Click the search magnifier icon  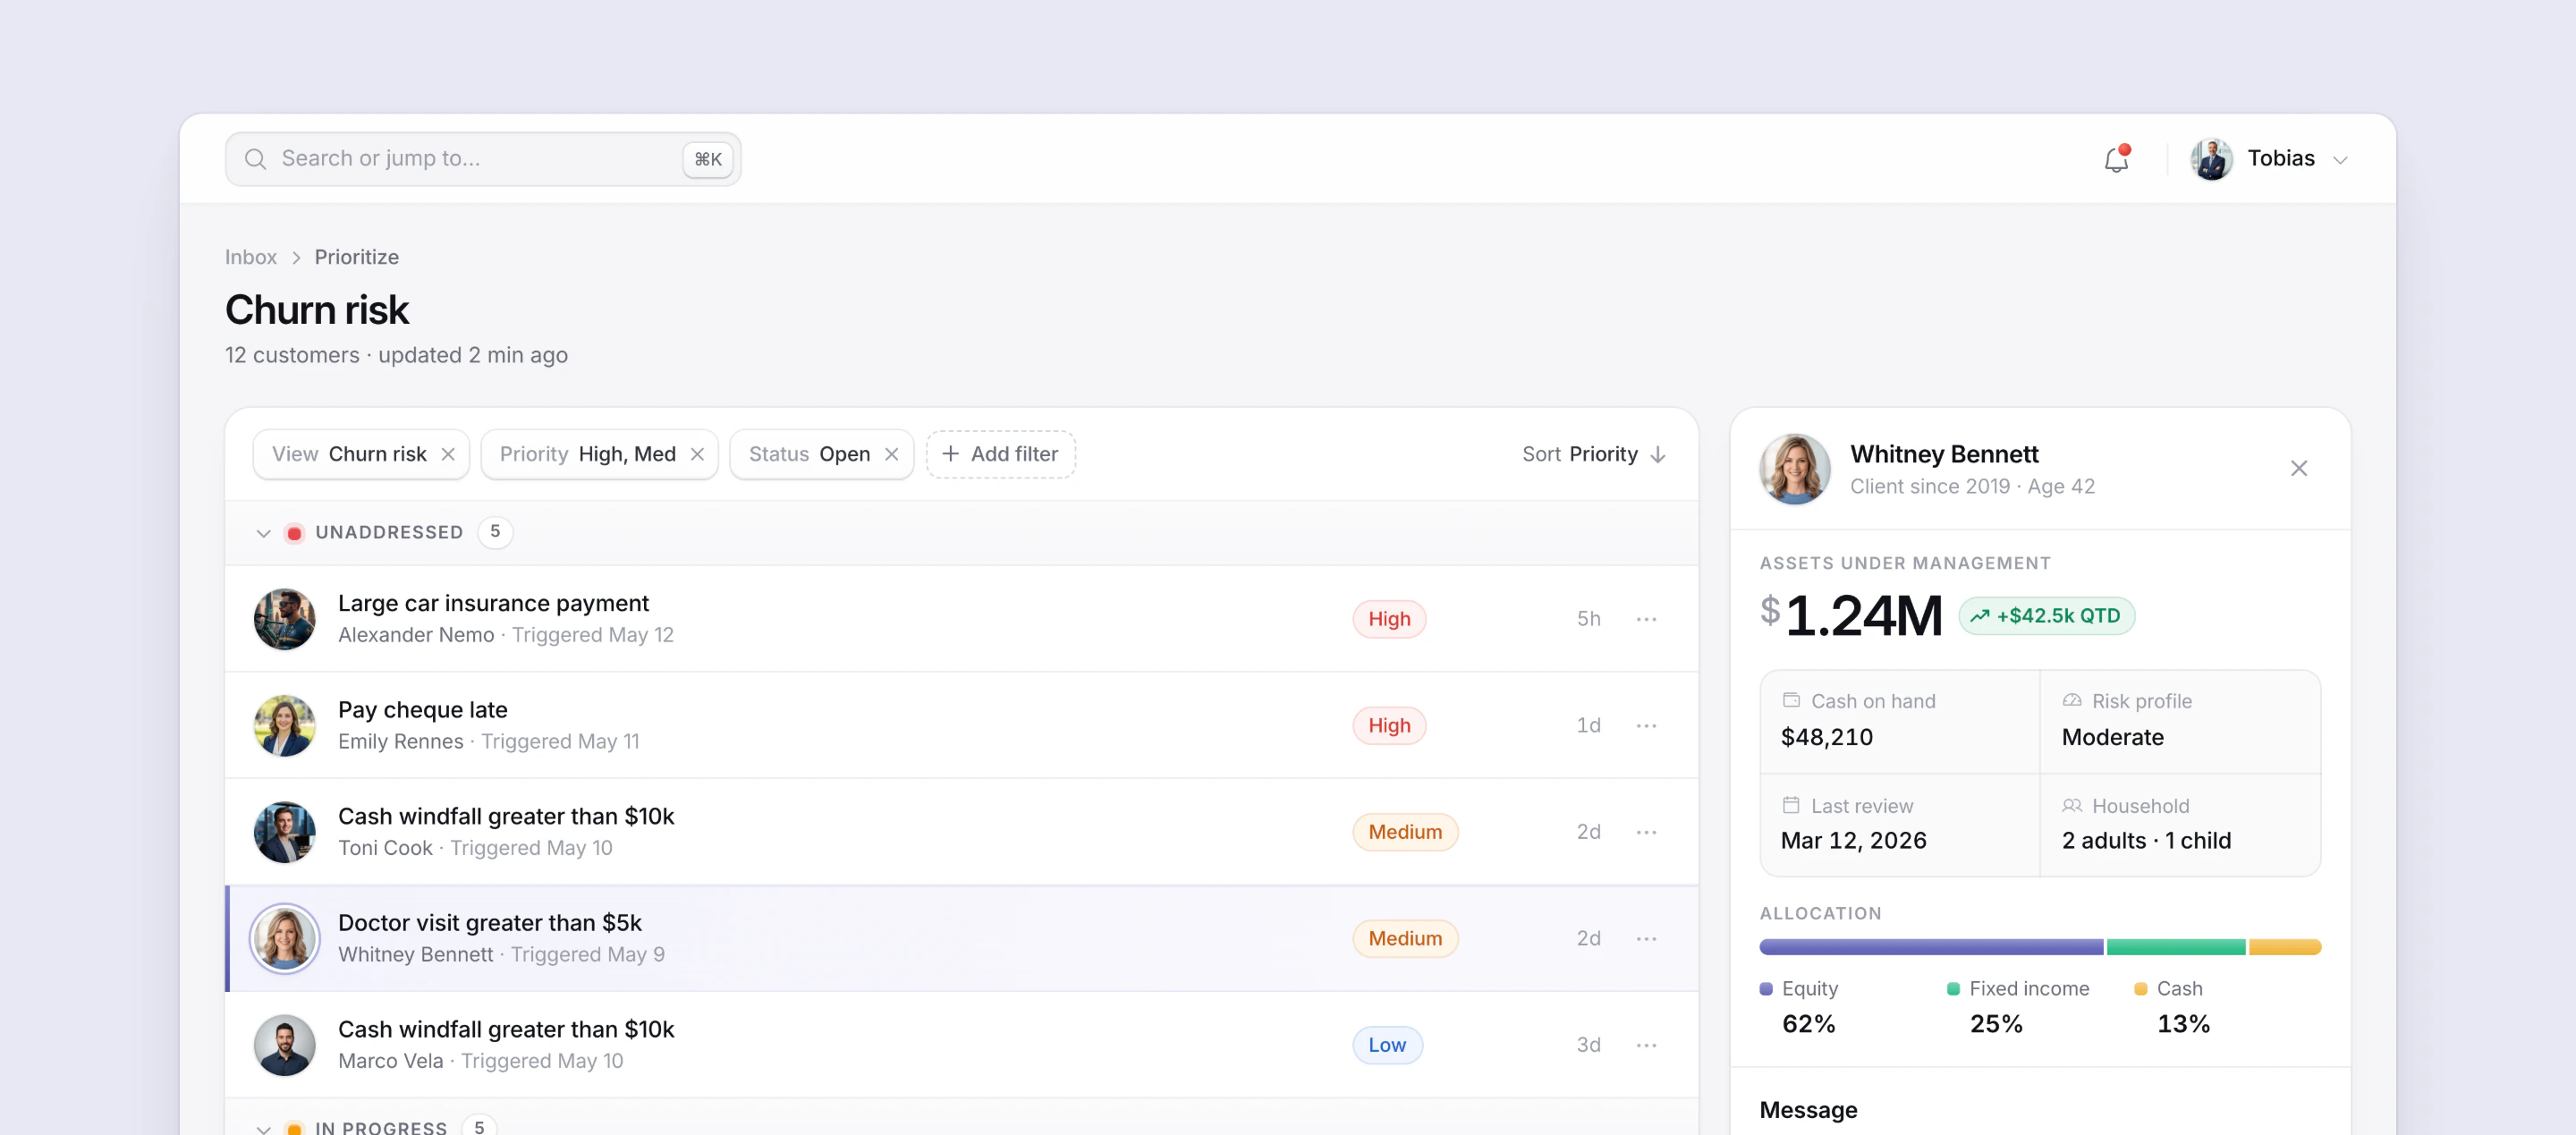(x=255, y=159)
